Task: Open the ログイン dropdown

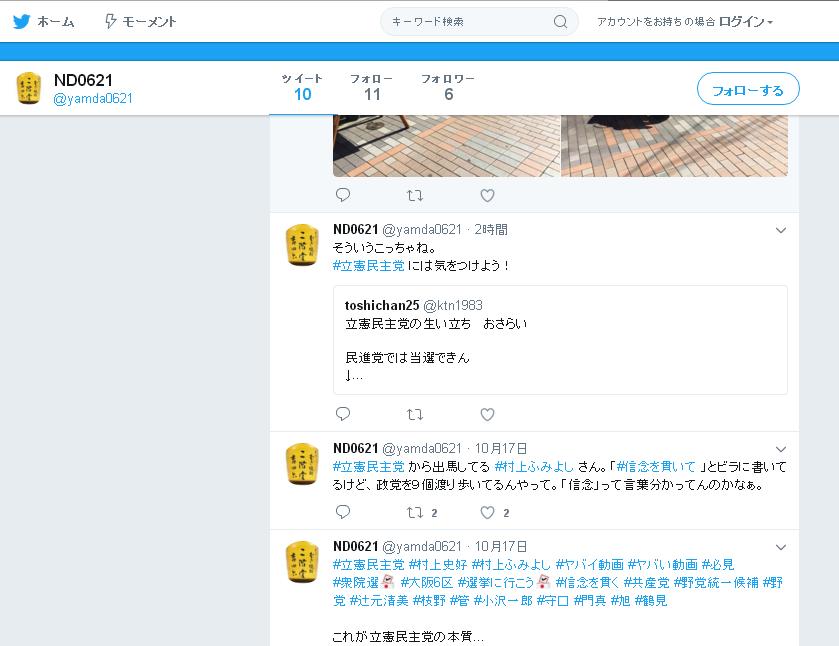Action: point(745,21)
